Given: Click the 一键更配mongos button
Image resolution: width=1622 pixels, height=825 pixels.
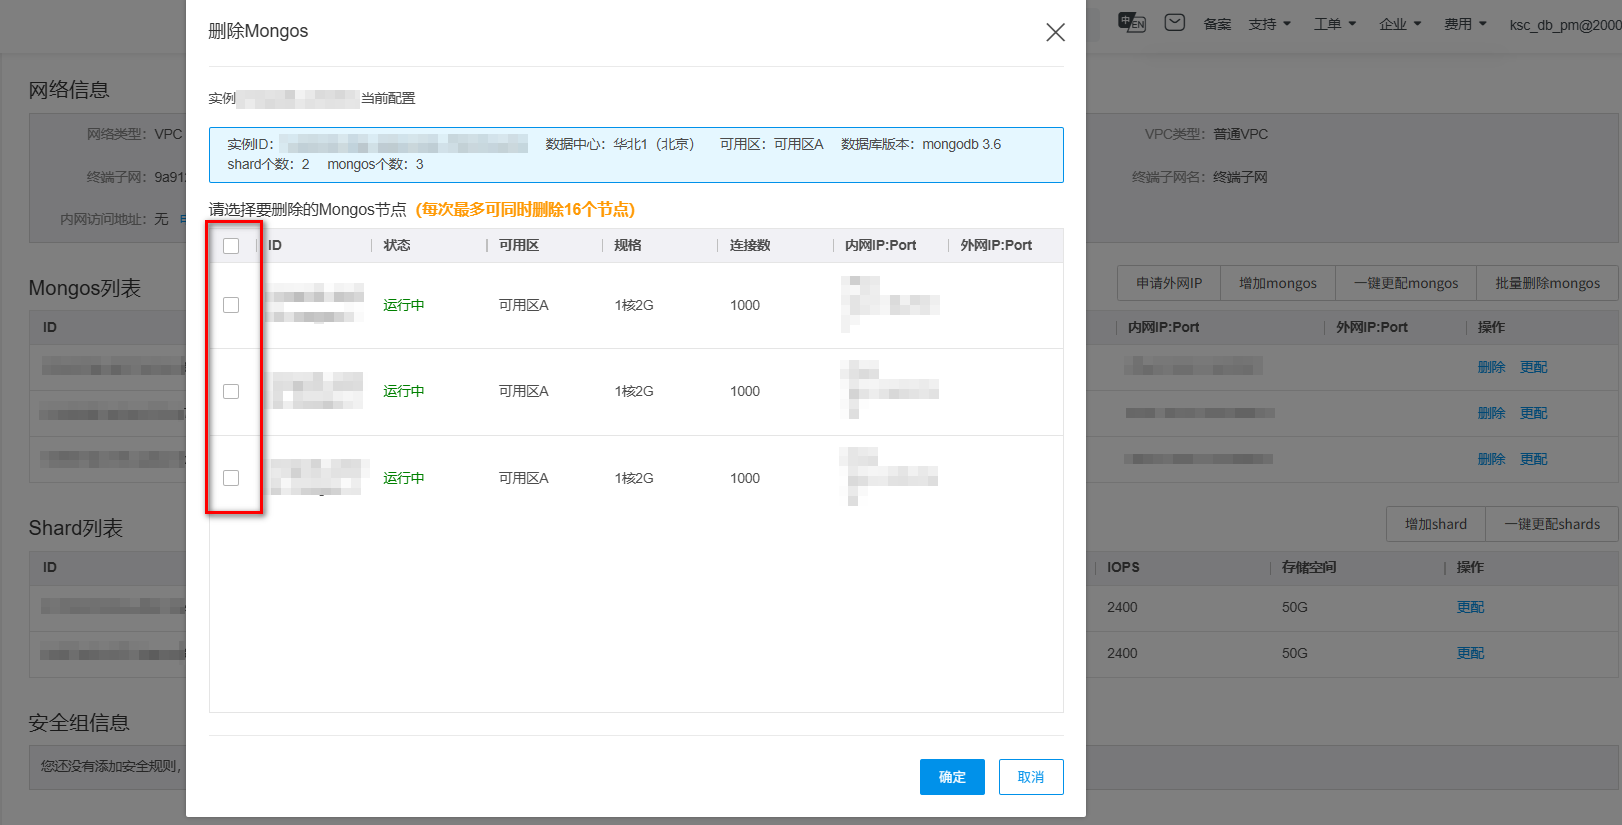Looking at the screenshot, I should [1406, 283].
